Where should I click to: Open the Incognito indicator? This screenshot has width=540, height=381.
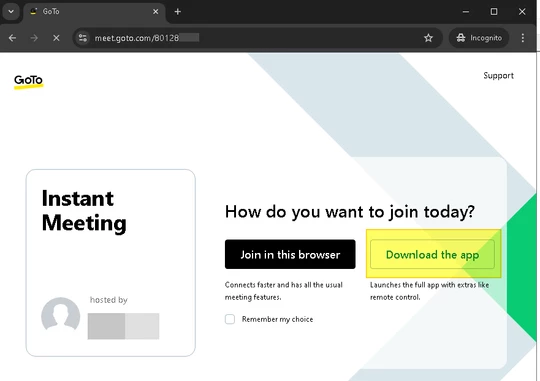[479, 38]
